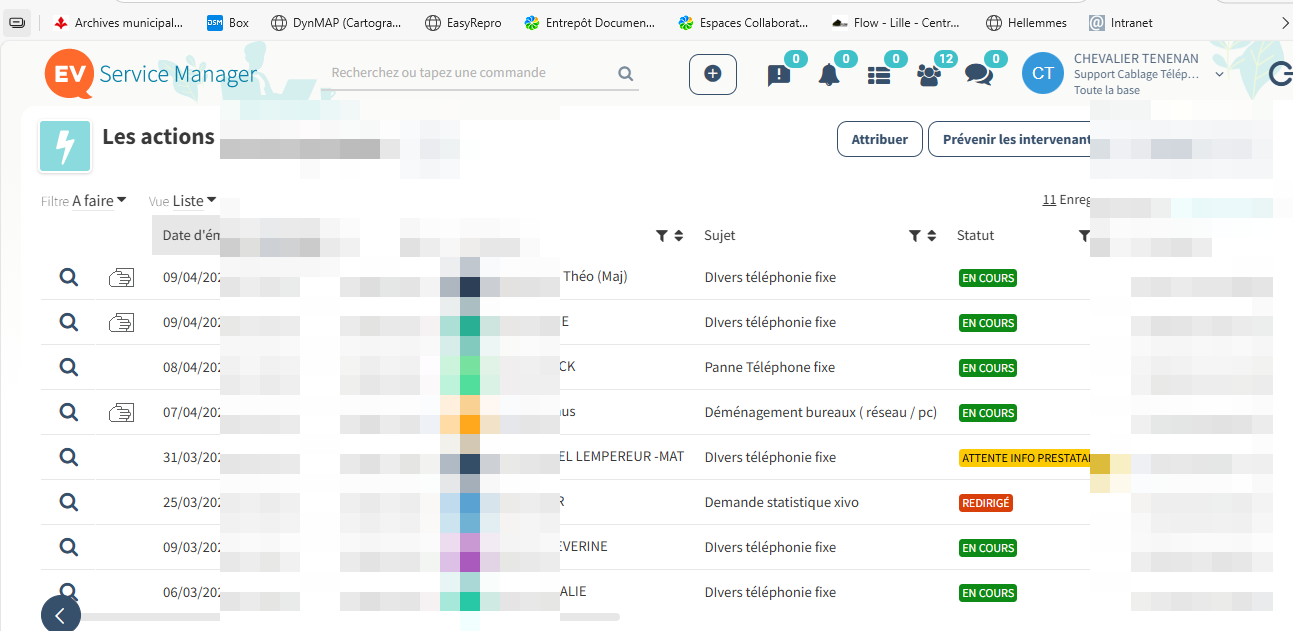Click the filter funnel right of Sujet
Image resolution: width=1293 pixels, height=631 pixels.
(914, 236)
